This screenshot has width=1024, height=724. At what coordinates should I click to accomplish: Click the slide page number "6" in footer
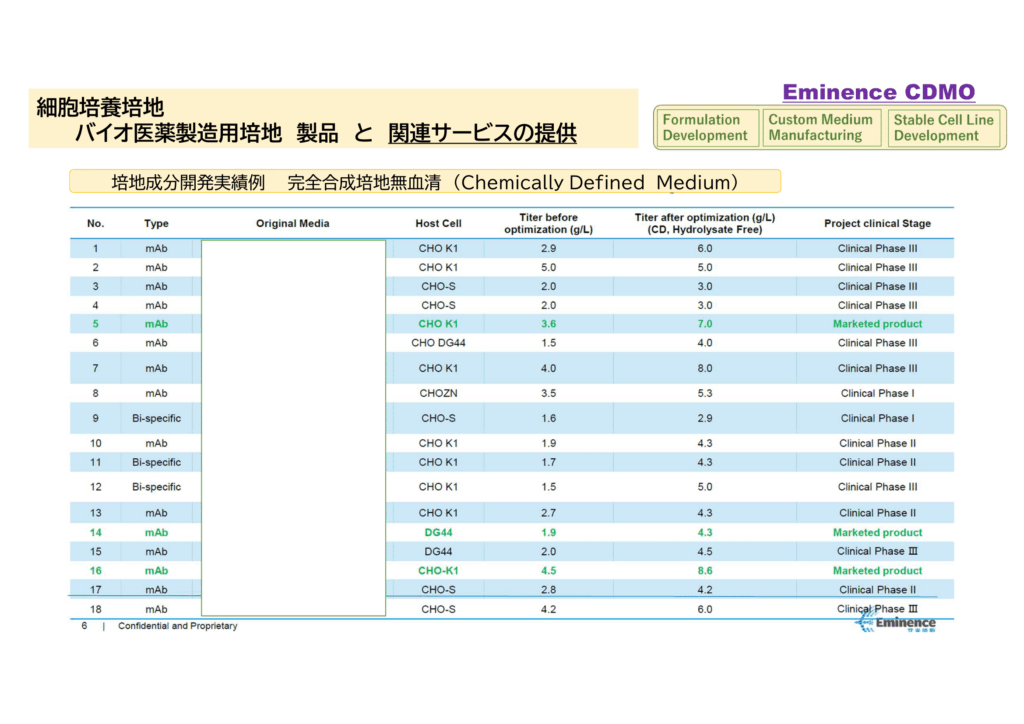(x=84, y=625)
